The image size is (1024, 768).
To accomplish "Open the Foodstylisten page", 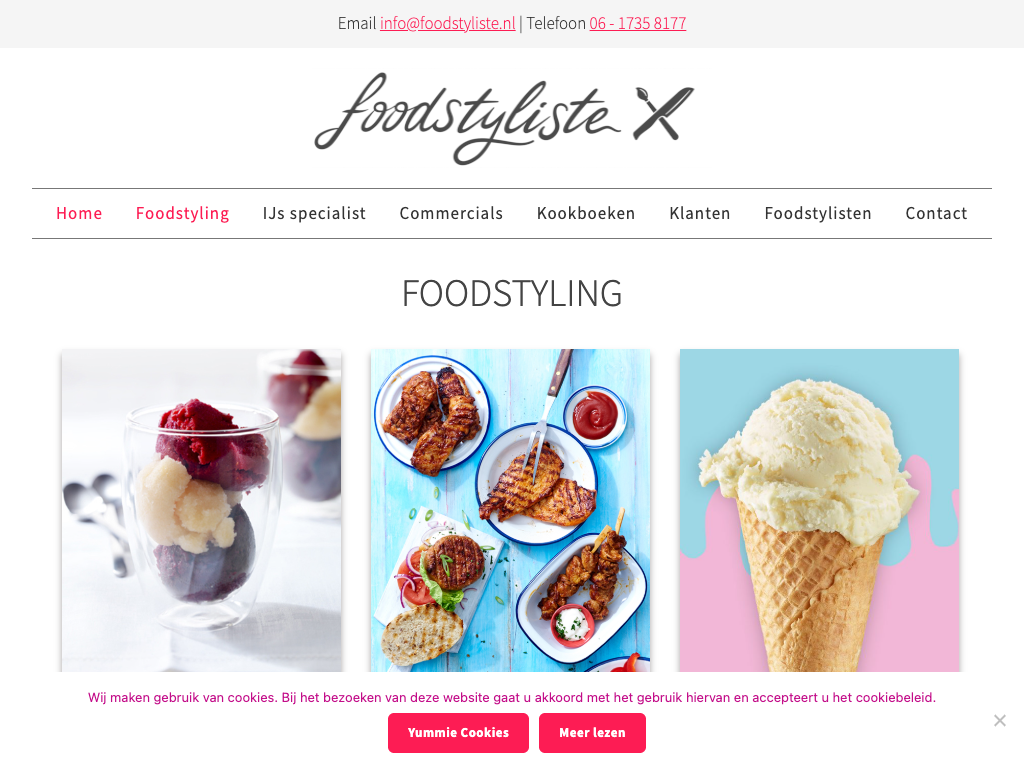I will click(x=818, y=214).
